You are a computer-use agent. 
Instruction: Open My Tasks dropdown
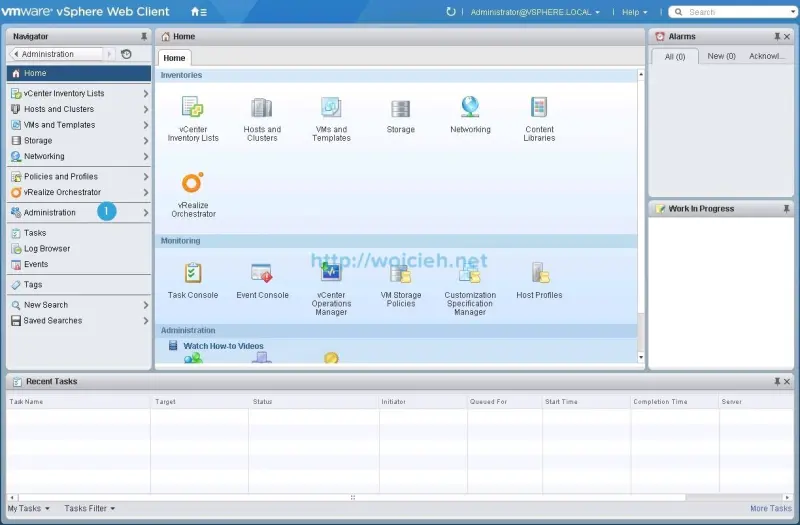(x=29, y=508)
